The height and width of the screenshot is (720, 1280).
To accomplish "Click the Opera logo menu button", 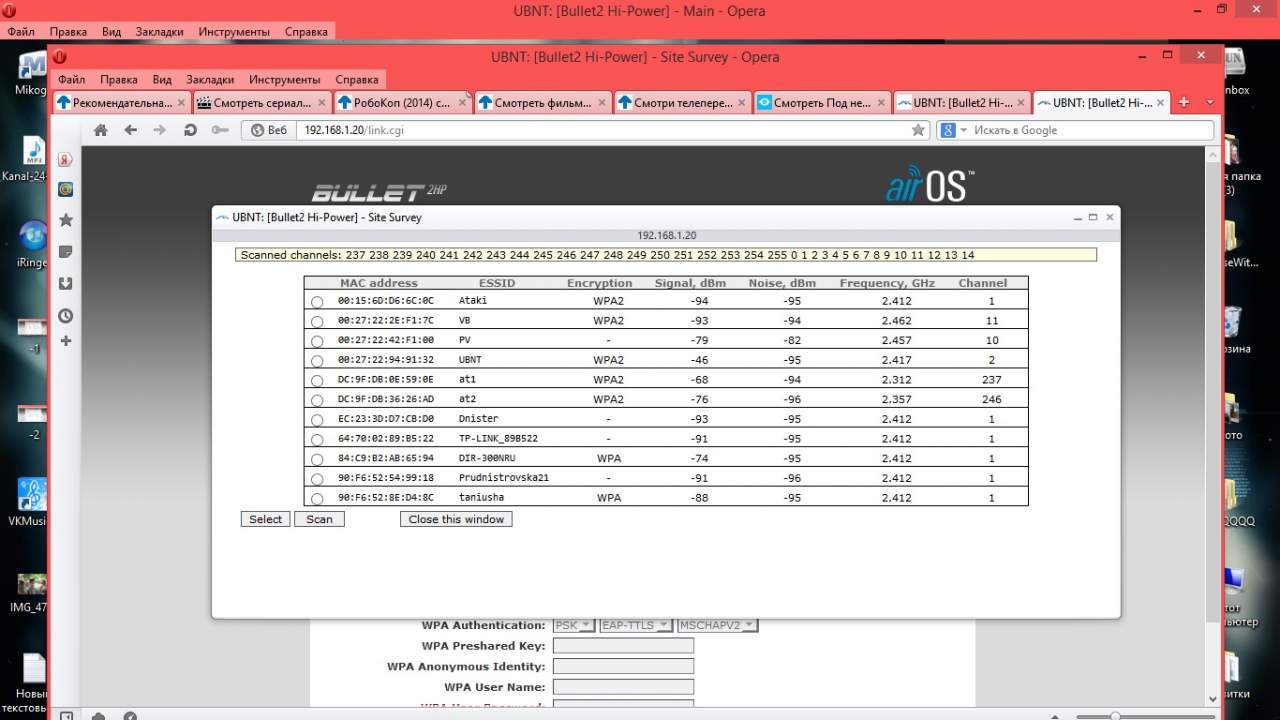I will (x=60, y=57).
